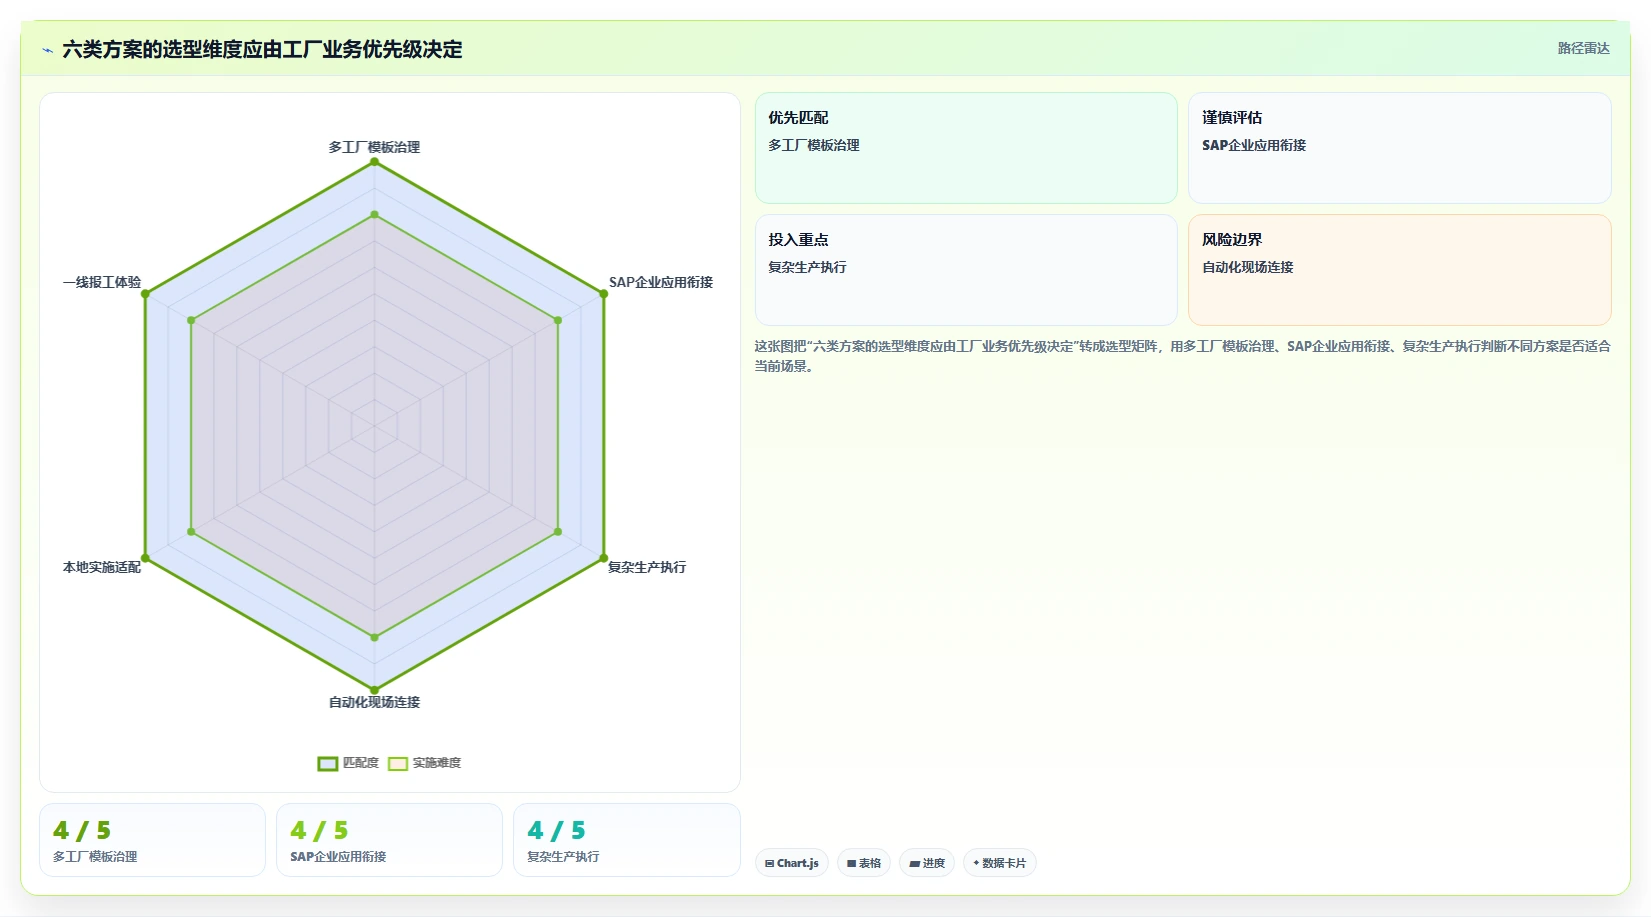Viewport: 1651px width, 917px height.
Task: Toggle the 匹配度 legend swatch
Action: [328, 764]
